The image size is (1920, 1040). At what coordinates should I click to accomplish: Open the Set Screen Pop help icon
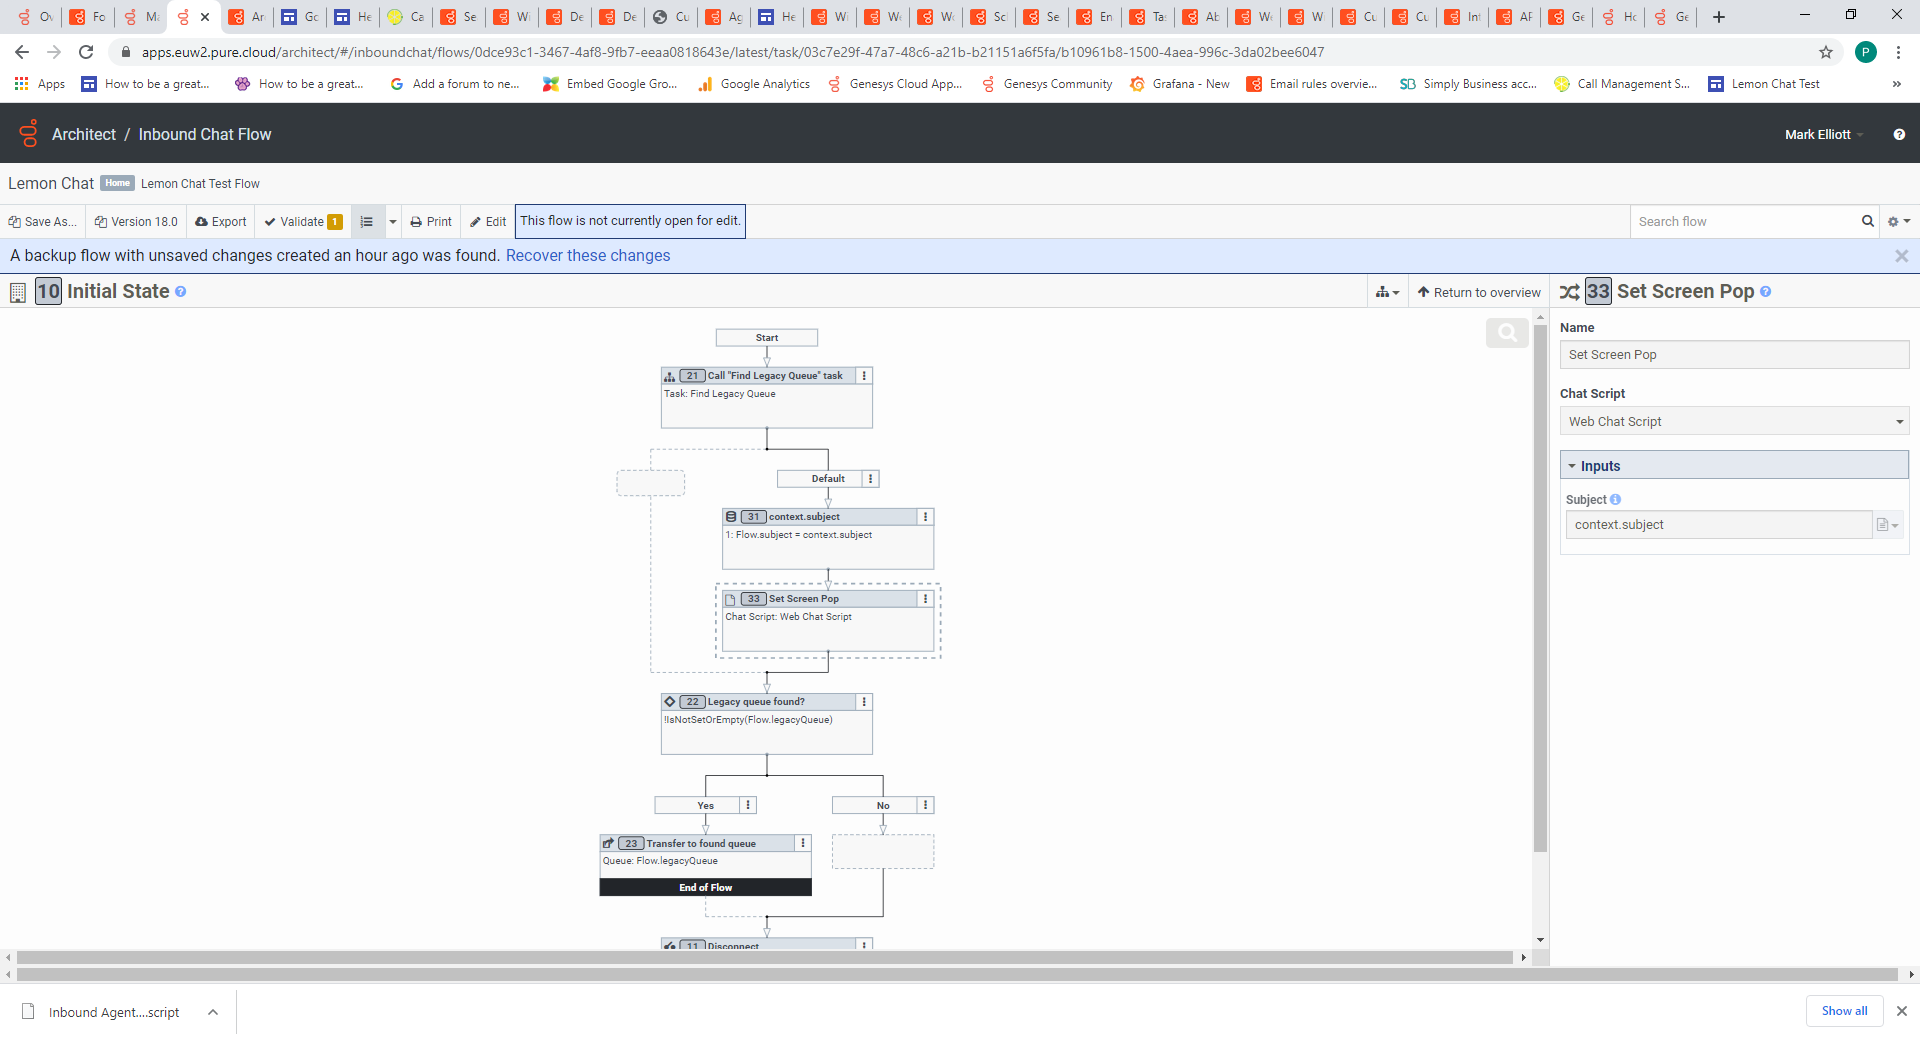click(x=1766, y=292)
